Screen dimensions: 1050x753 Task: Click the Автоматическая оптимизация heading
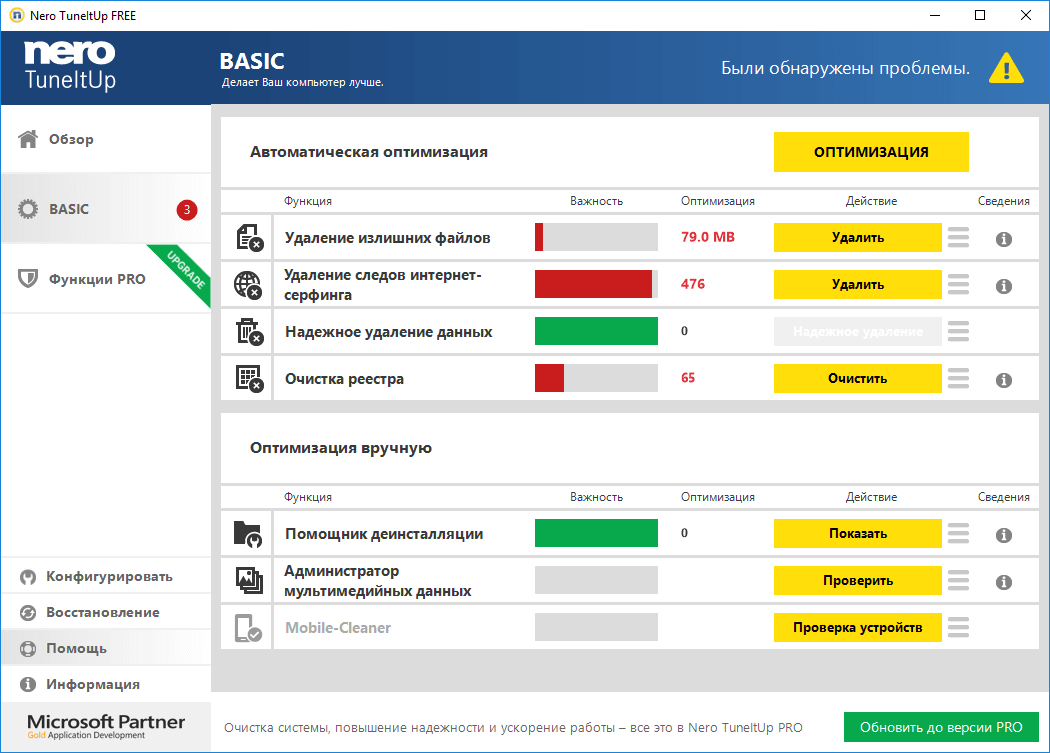point(369,152)
